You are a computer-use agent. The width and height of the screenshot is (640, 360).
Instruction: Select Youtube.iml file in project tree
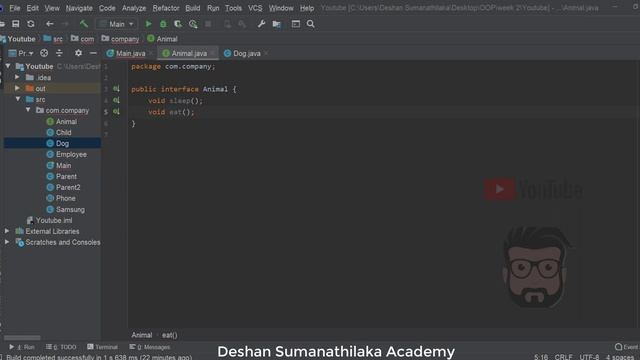[x=49, y=220]
